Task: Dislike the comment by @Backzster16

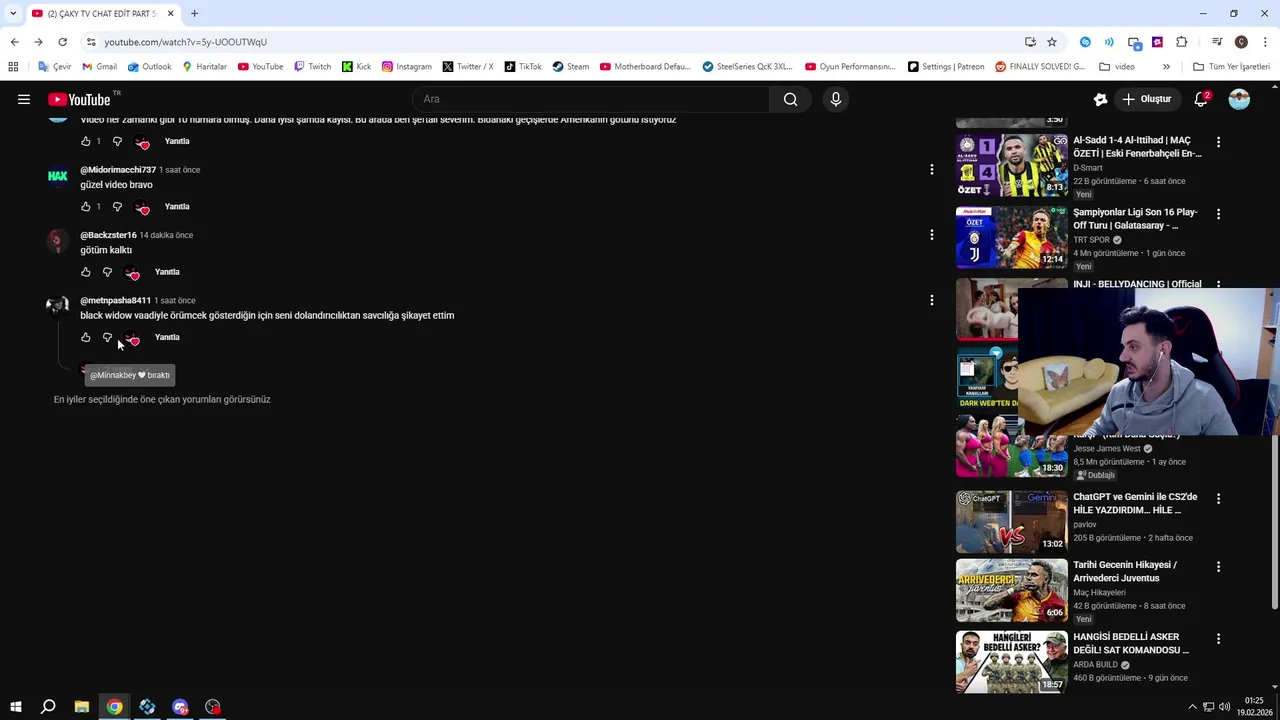Action: pyautogui.click(x=107, y=272)
